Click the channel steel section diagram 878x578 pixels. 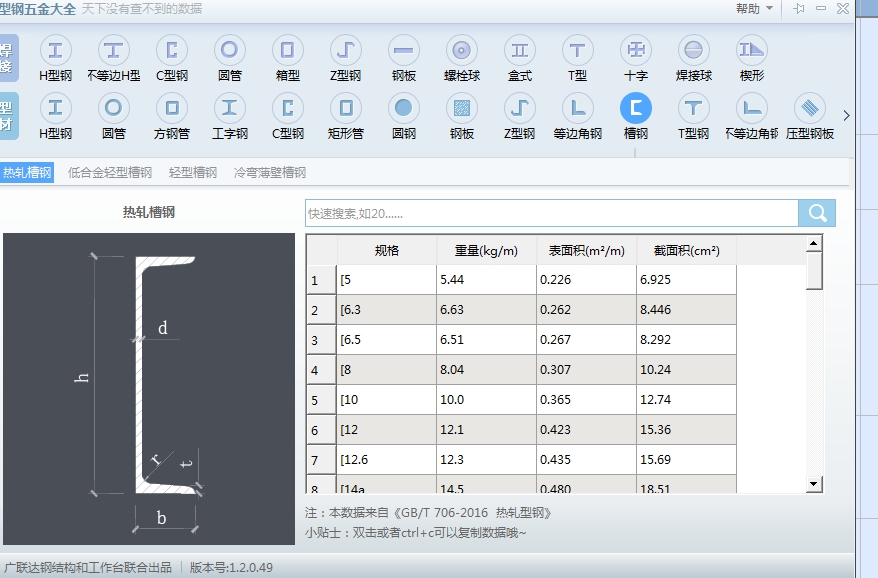point(149,389)
